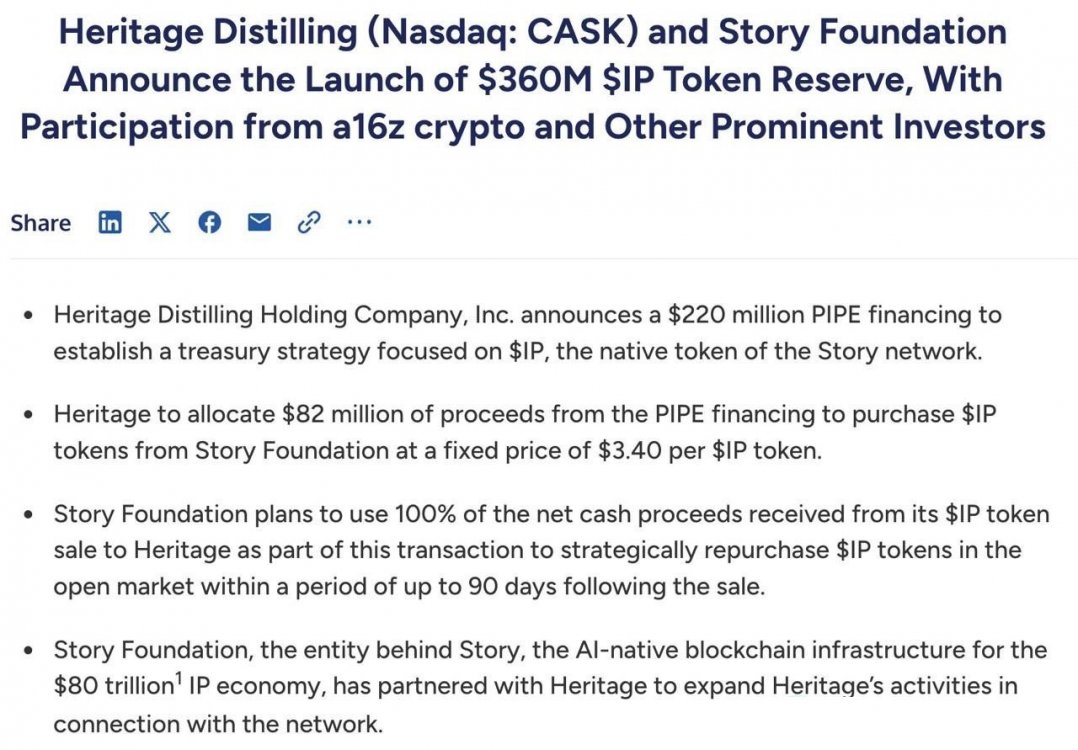
Task: Click the Heritage Distilling headline title
Action: [x=532, y=80]
